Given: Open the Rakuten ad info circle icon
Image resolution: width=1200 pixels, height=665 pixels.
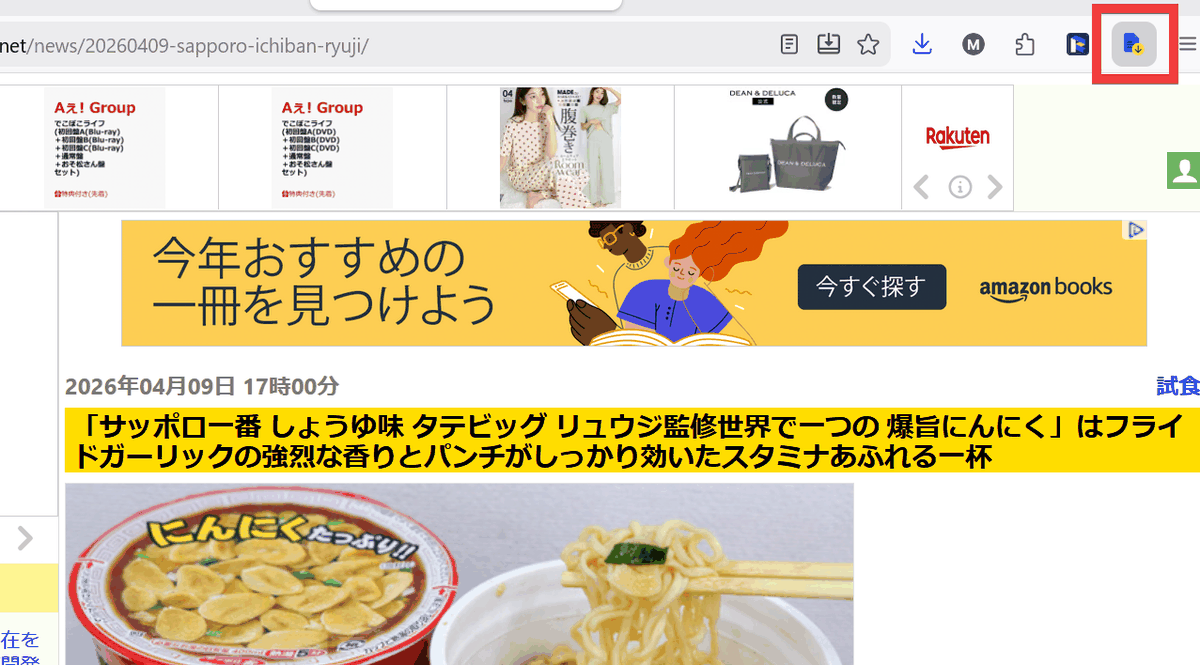Looking at the screenshot, I should pyautogui.click(x=960, y=187).
